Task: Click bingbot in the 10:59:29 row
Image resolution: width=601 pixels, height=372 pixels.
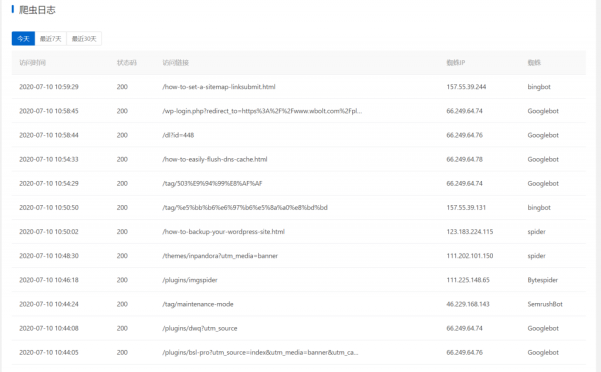Action: pos(539,87)
